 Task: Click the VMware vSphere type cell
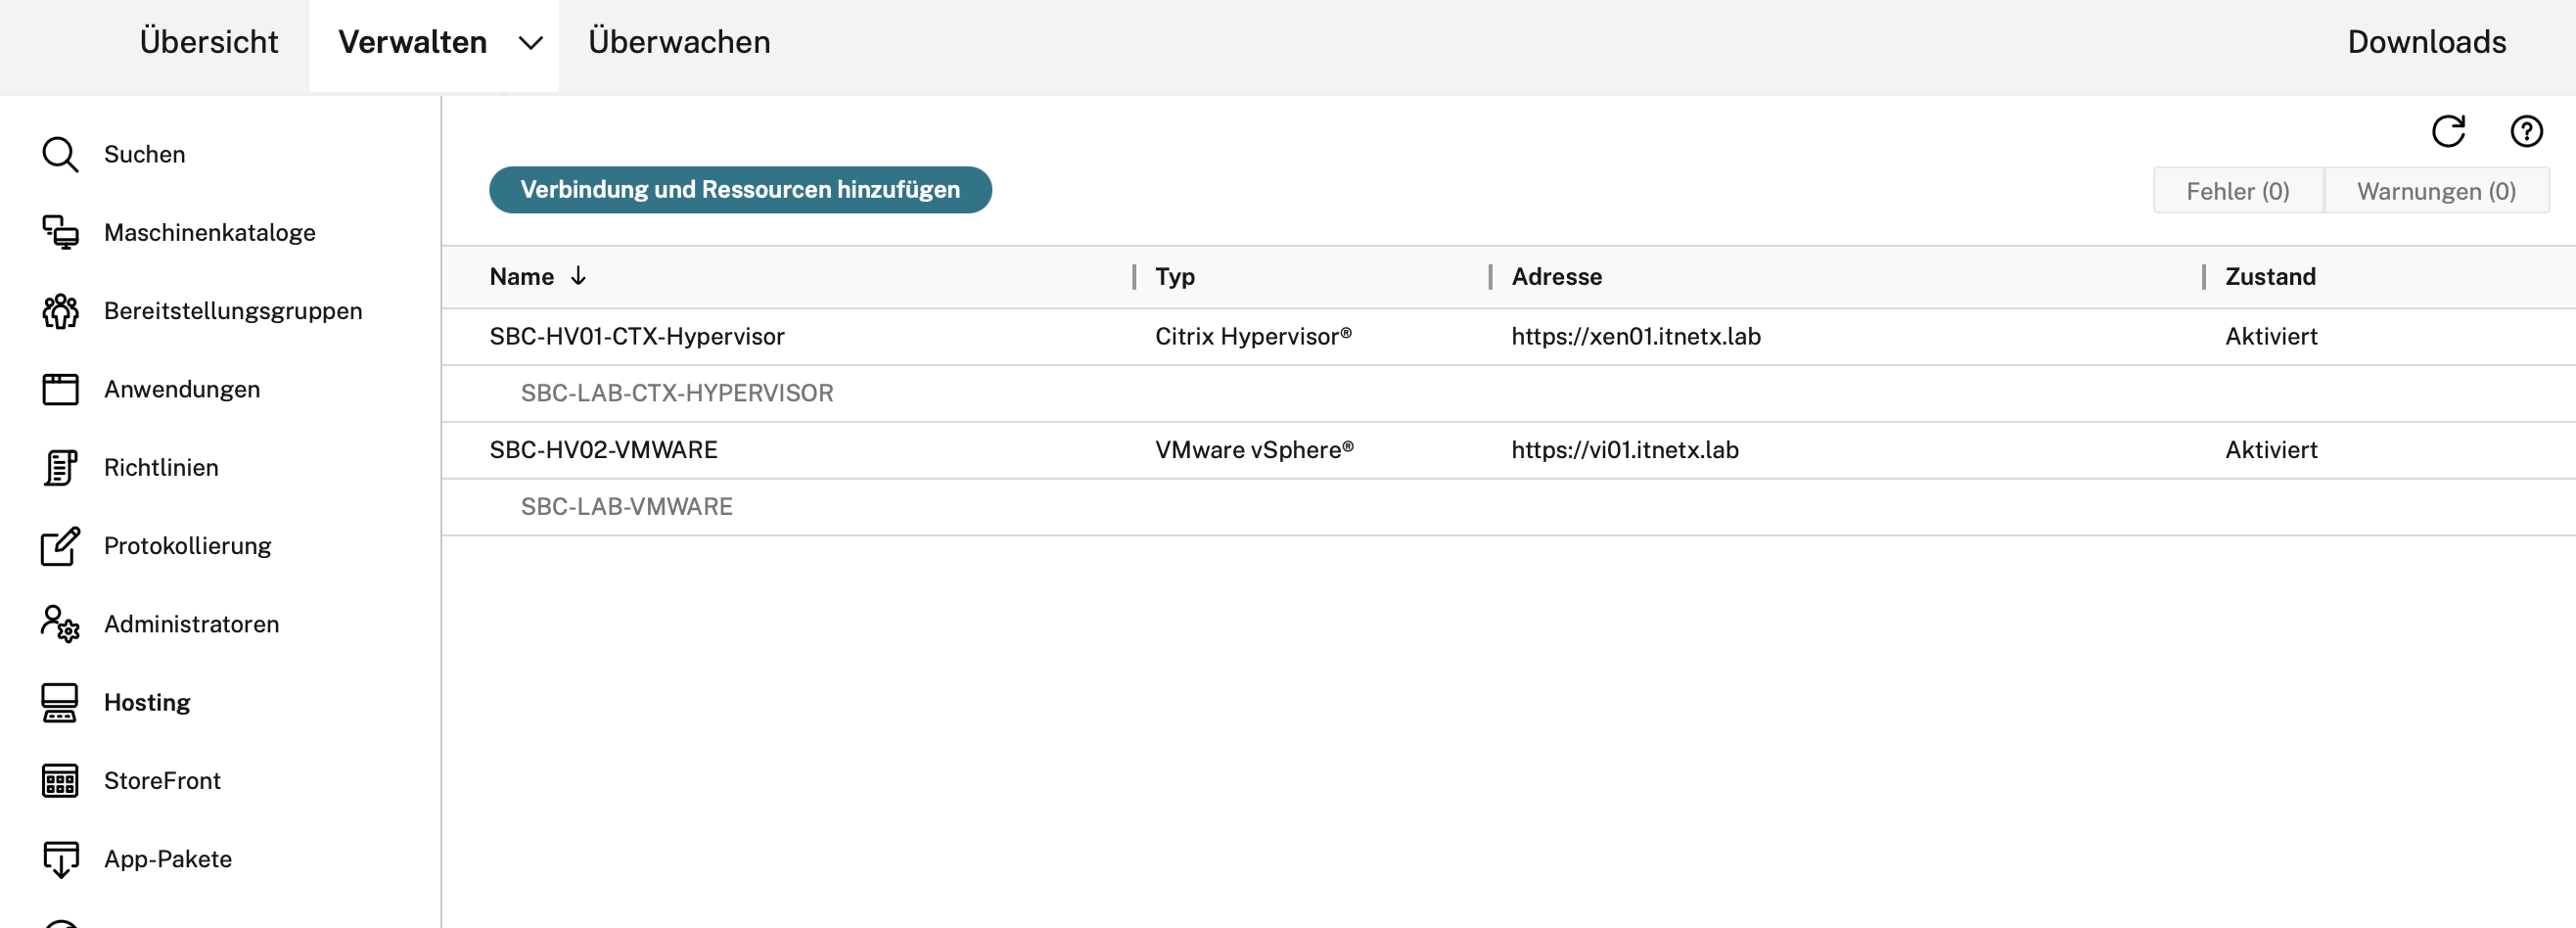point(1254,450)
